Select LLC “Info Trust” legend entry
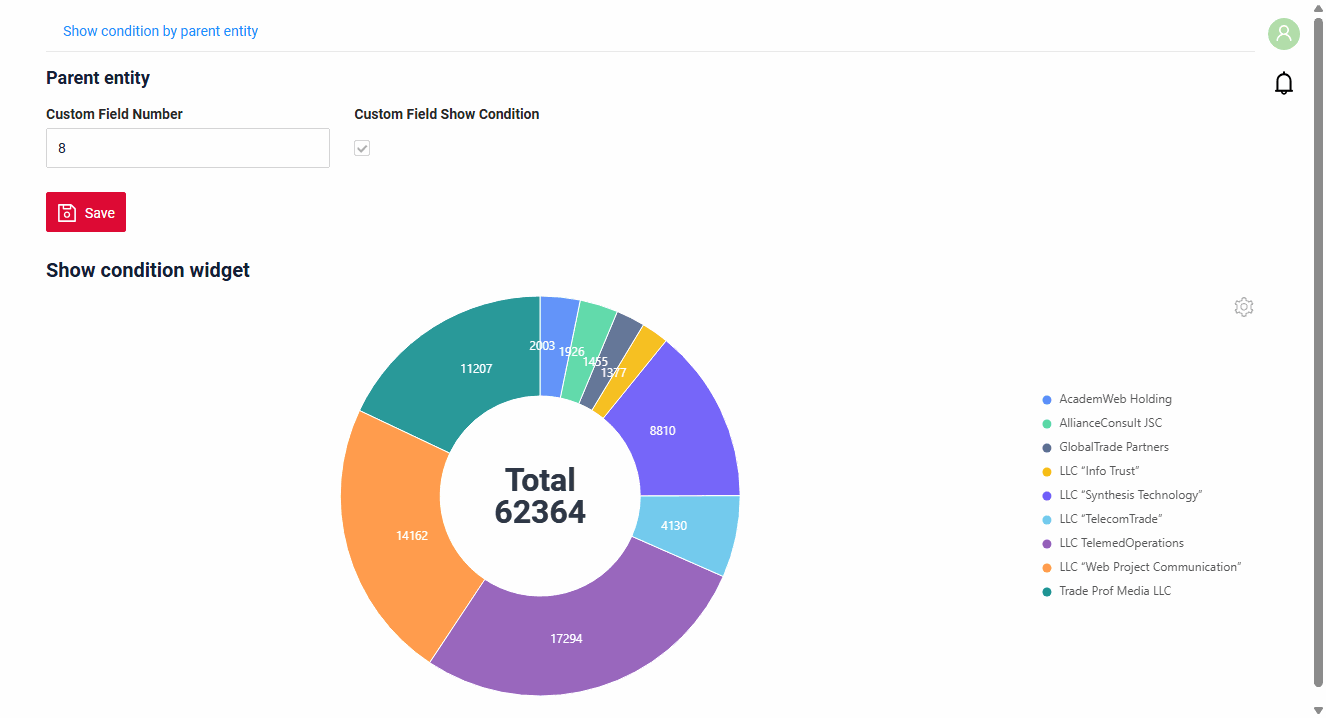 [x=1091, y=471]
